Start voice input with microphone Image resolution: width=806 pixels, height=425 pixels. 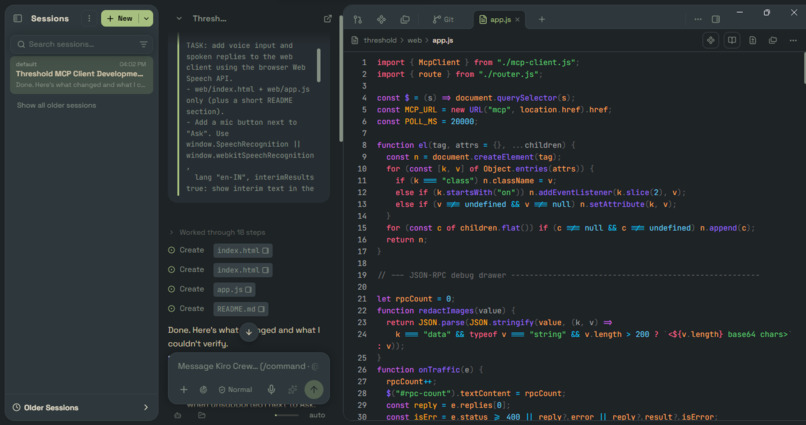coord(271,390)
